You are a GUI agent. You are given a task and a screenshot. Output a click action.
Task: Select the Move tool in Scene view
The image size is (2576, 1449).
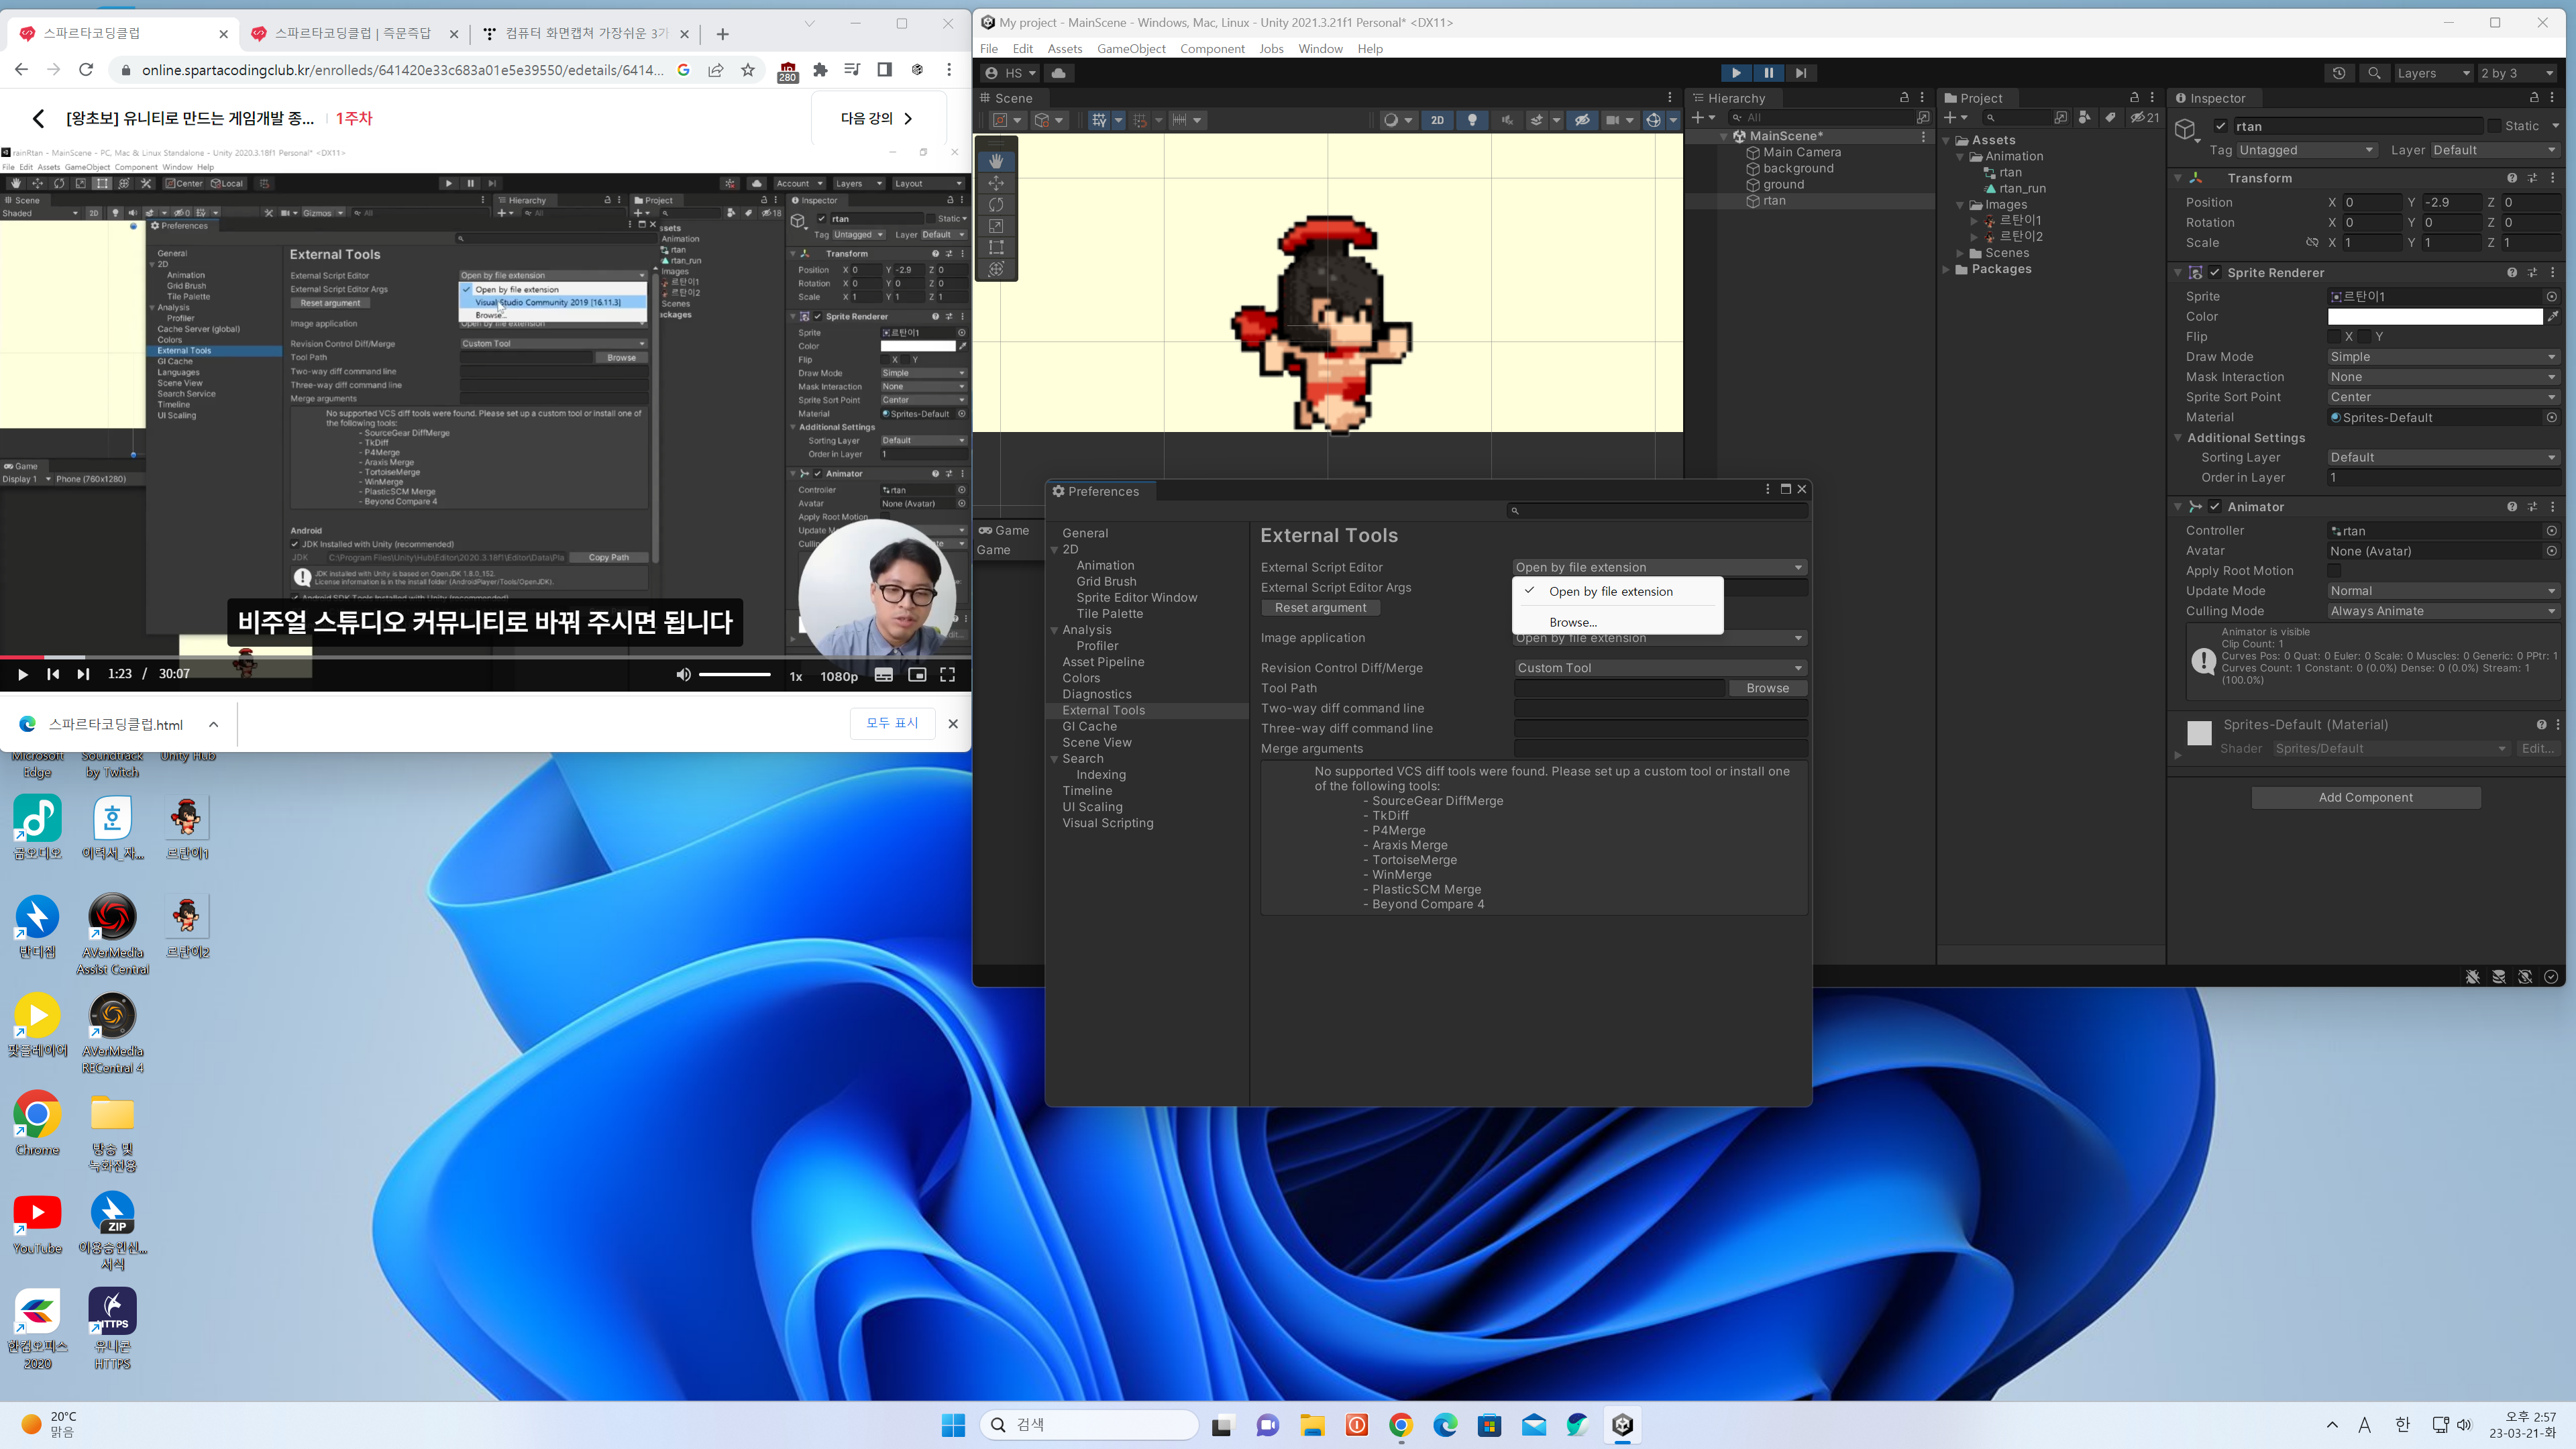tap(996, 183)
